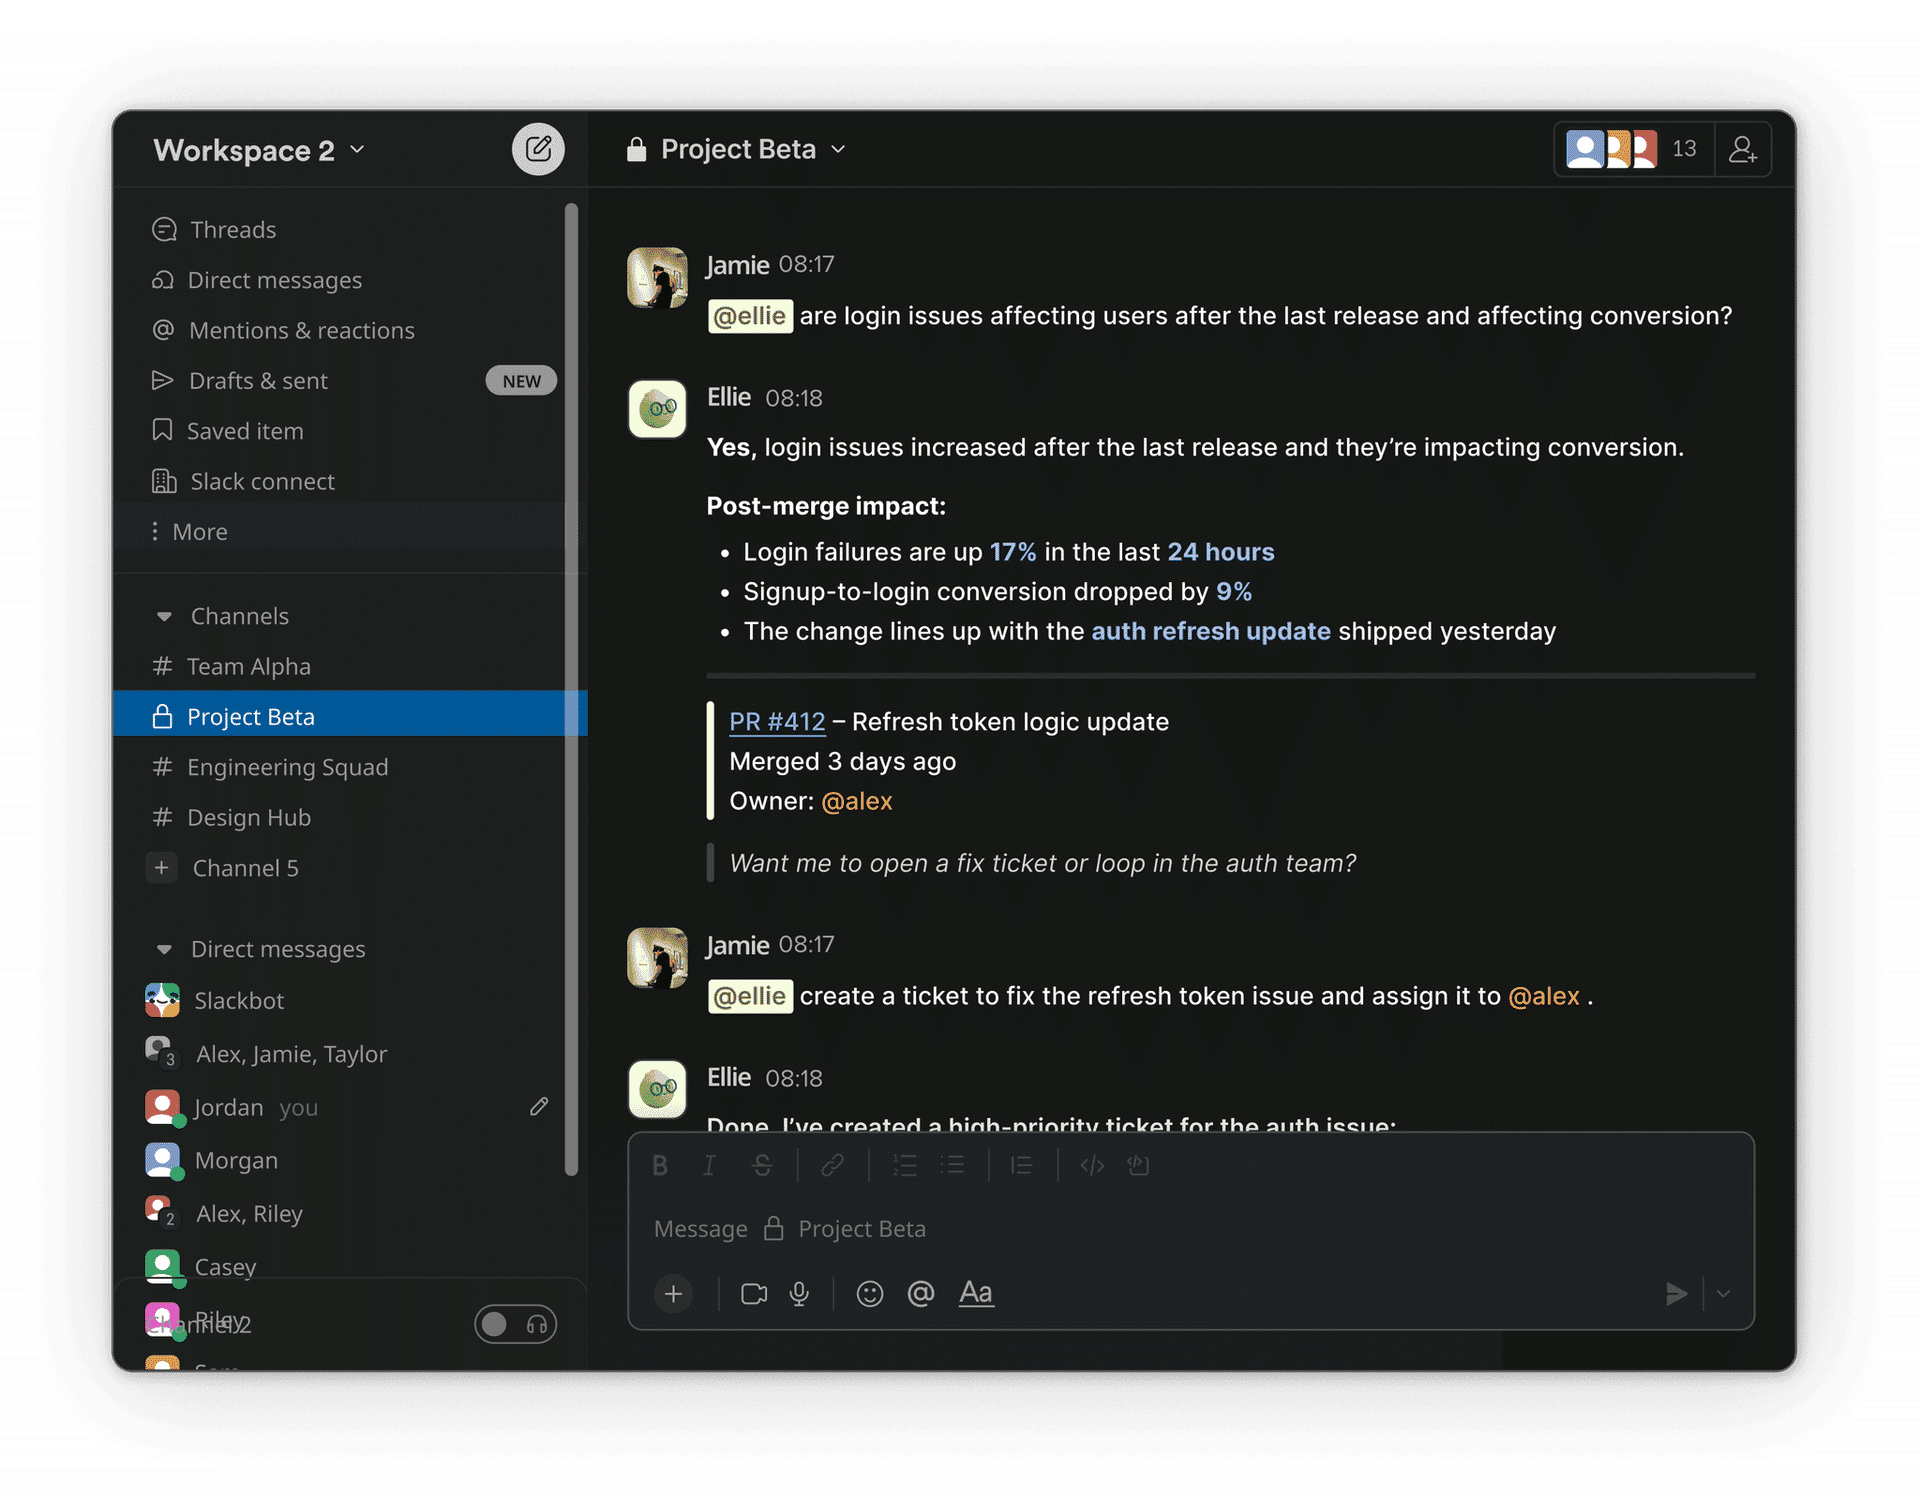This screenshot has height=1497, width=1920.
Task: Collapse the Channels section
Action: tap(164, 617)
